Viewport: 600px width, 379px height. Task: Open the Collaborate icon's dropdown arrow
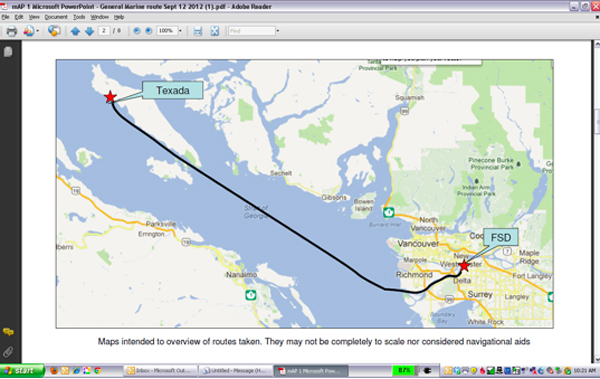(x=38, y=31)
